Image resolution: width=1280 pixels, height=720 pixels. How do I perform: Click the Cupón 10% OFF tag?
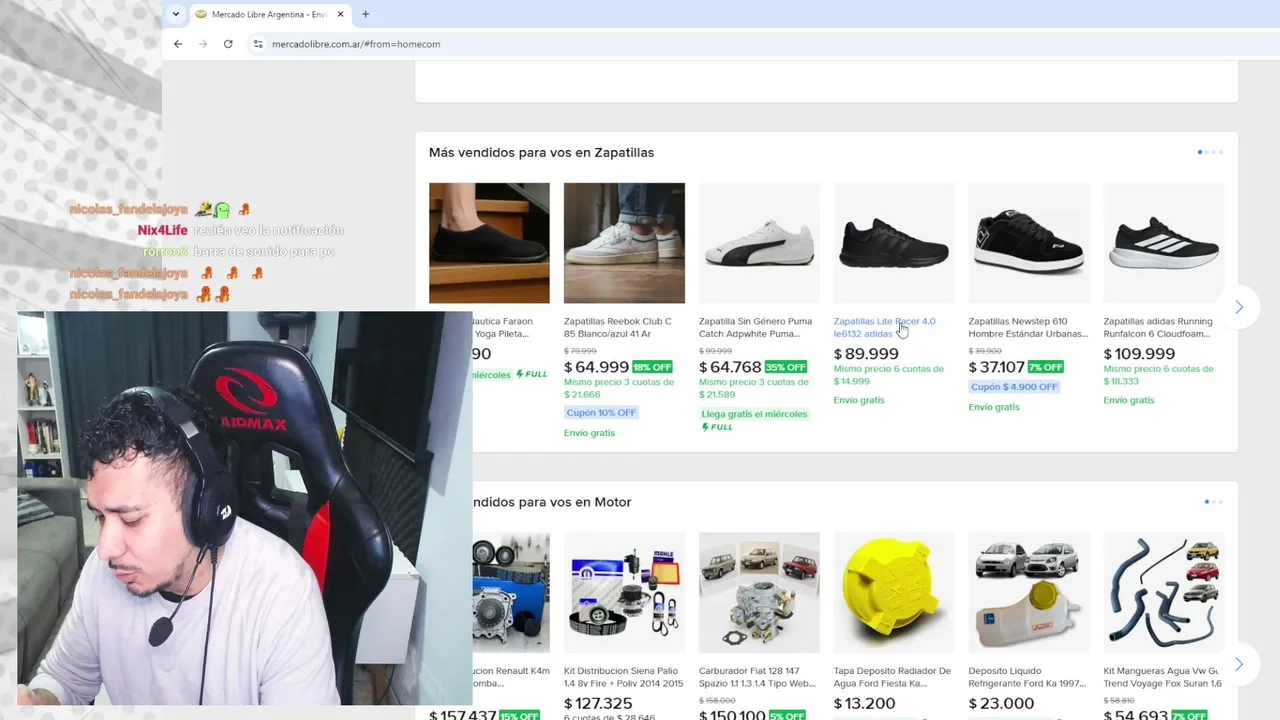(x=600, y=412)
